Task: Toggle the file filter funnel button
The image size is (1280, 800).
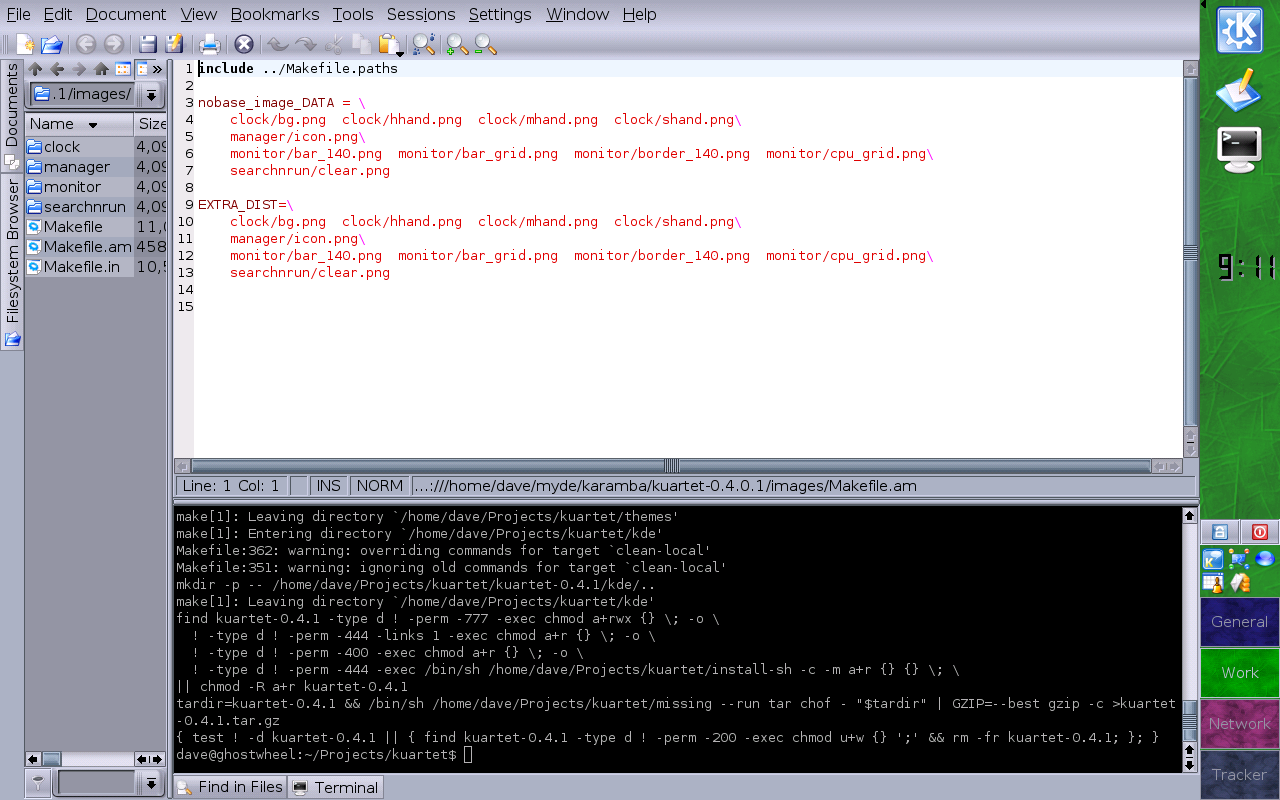Action: [x=39, y=783]
